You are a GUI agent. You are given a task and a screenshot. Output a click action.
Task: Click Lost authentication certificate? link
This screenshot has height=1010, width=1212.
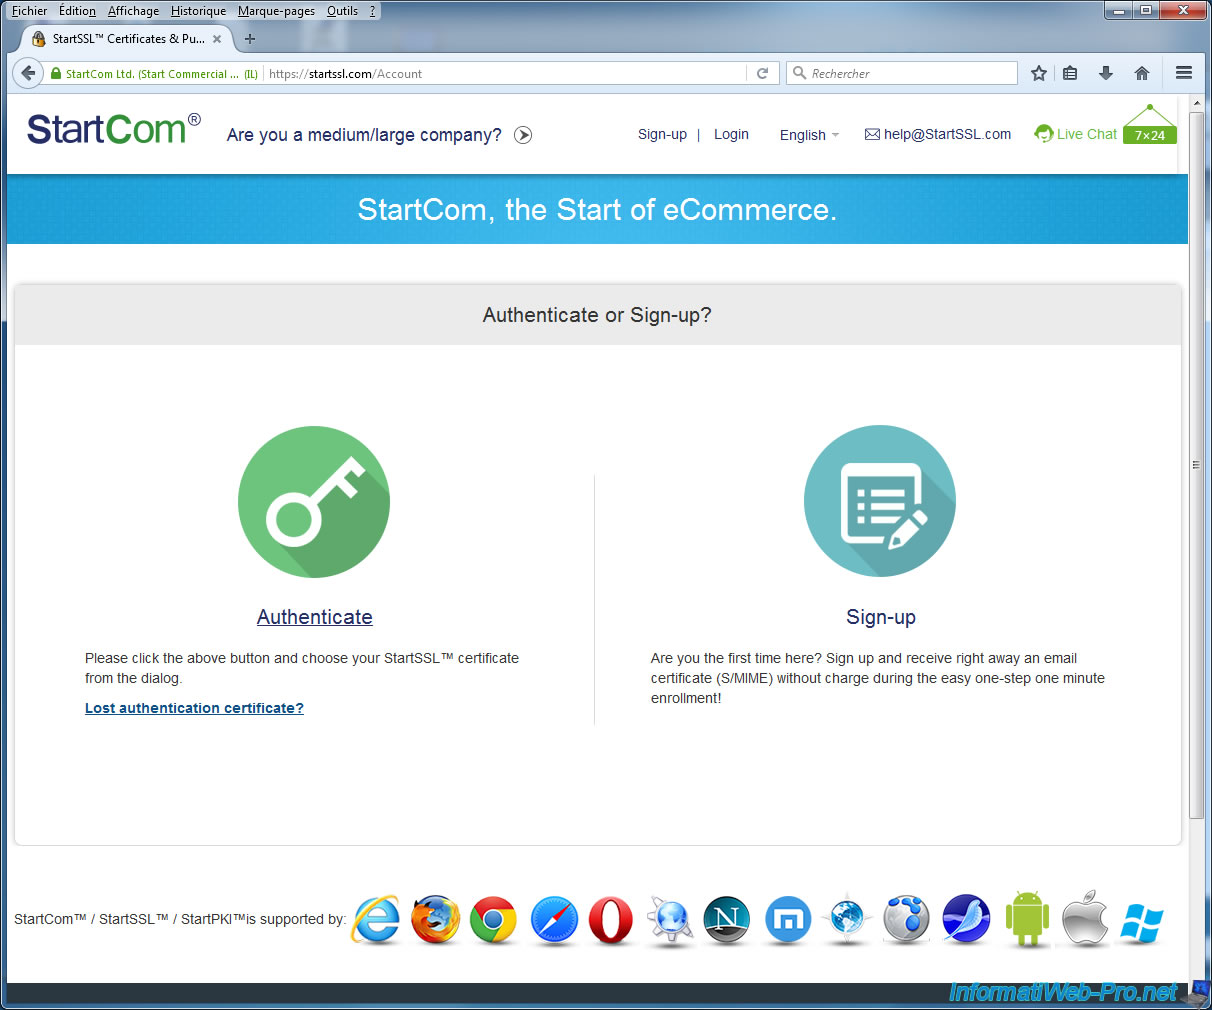tap(194, 708)
